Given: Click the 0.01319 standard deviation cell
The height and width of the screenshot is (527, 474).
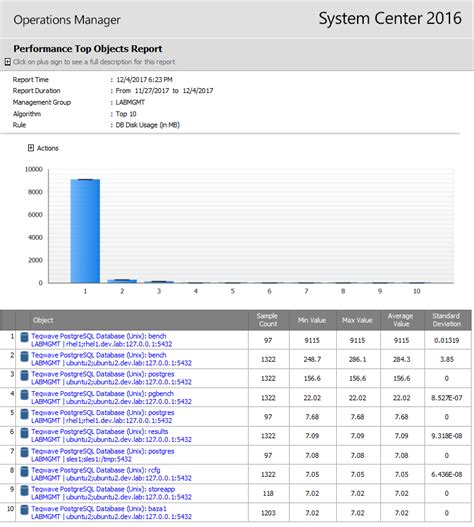Looking at the screenshot, I should pyautogui.click(x=447, y=340).
